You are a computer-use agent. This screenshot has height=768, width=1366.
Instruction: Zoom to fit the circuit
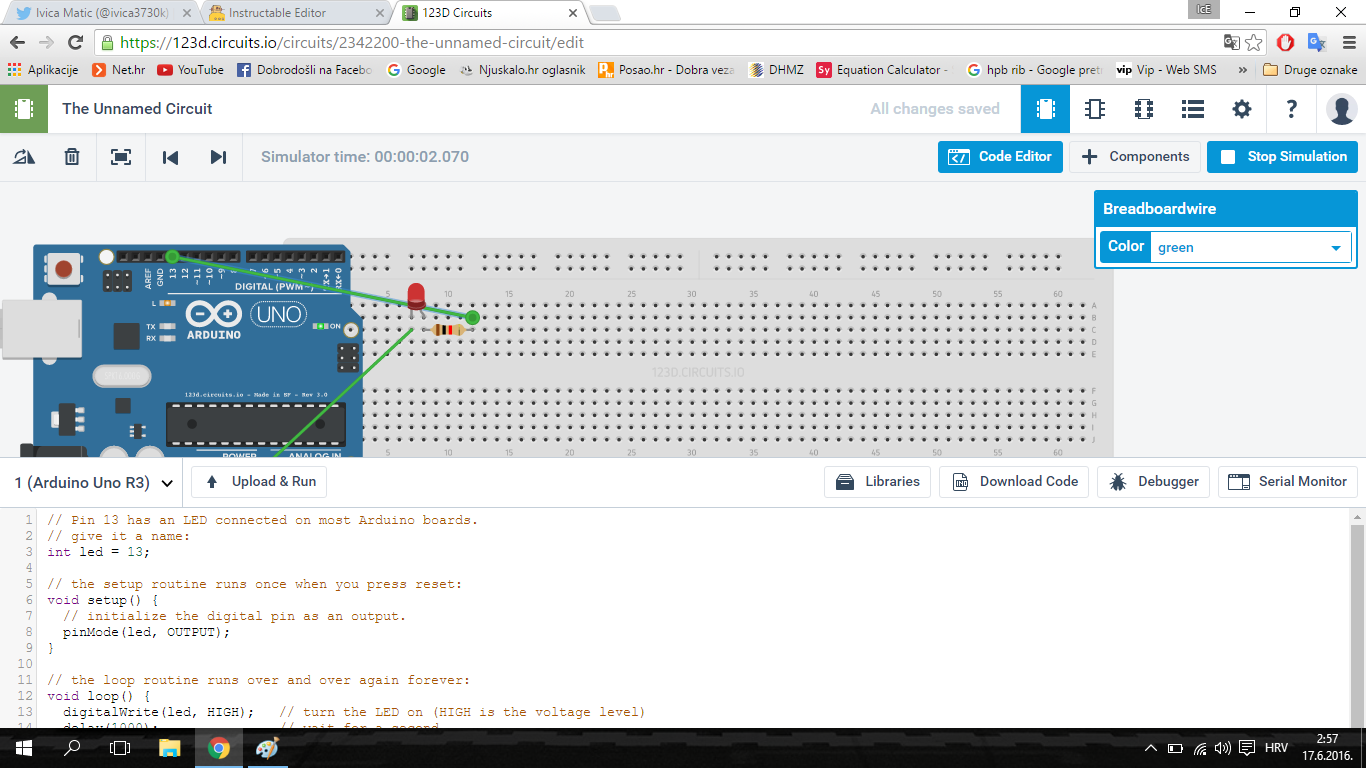[120, 157]
